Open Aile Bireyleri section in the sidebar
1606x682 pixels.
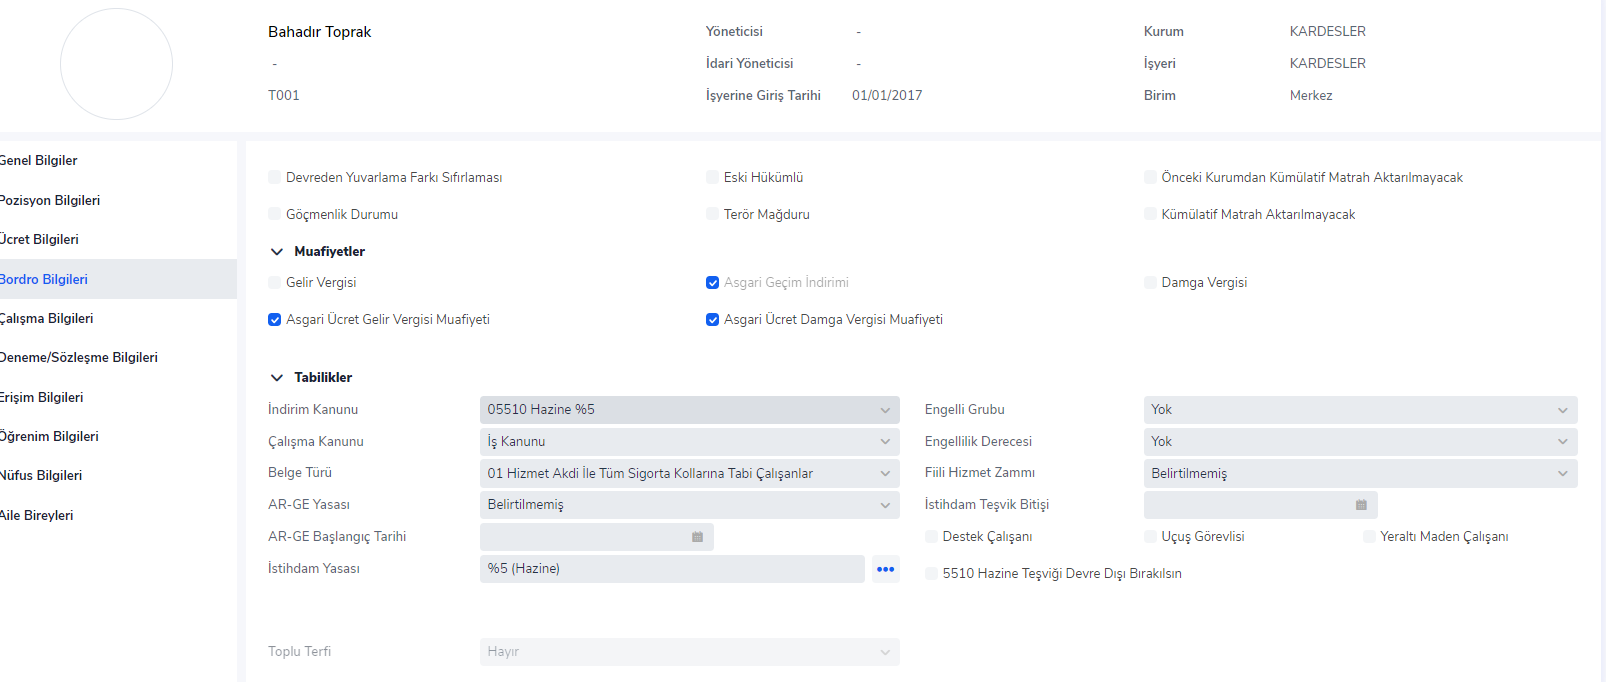pyautogui.click(x=38, y=516)
